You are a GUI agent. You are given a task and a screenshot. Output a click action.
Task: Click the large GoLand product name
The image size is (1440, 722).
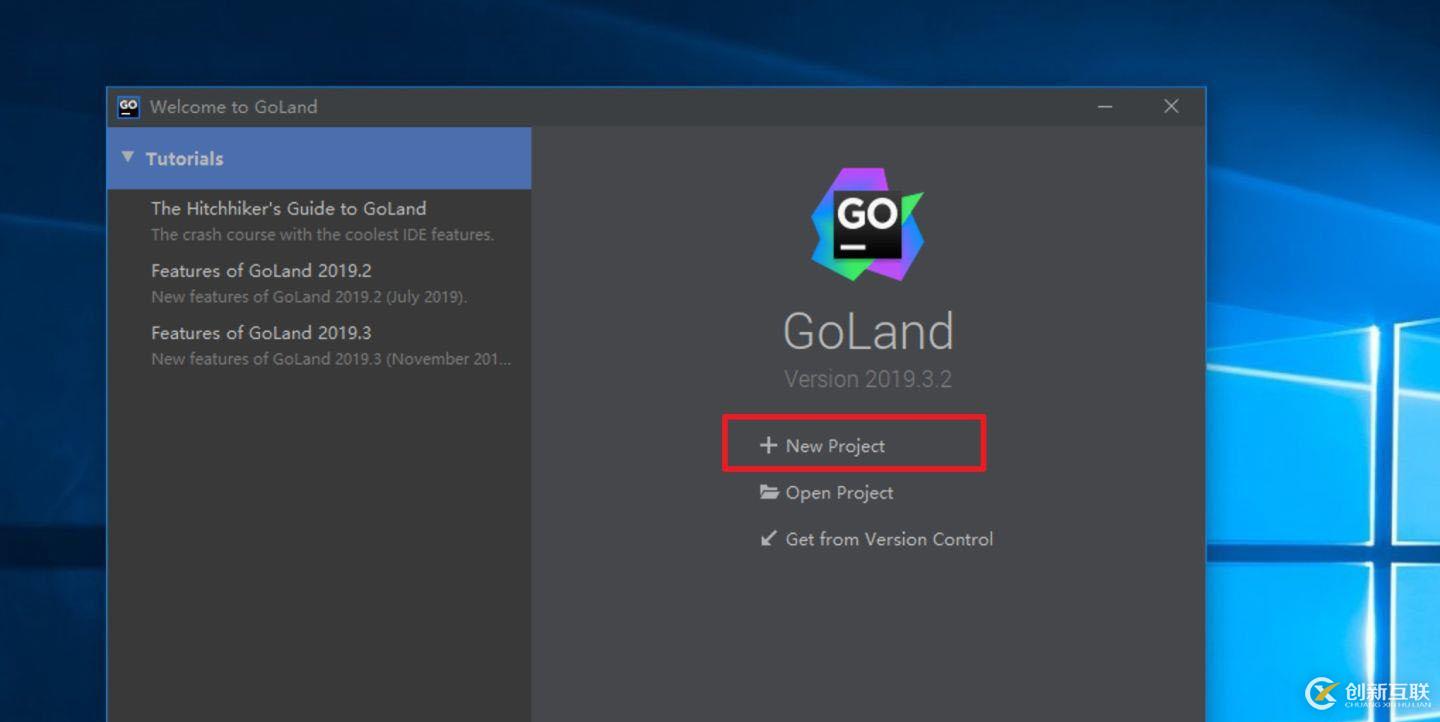pos(868,331)
